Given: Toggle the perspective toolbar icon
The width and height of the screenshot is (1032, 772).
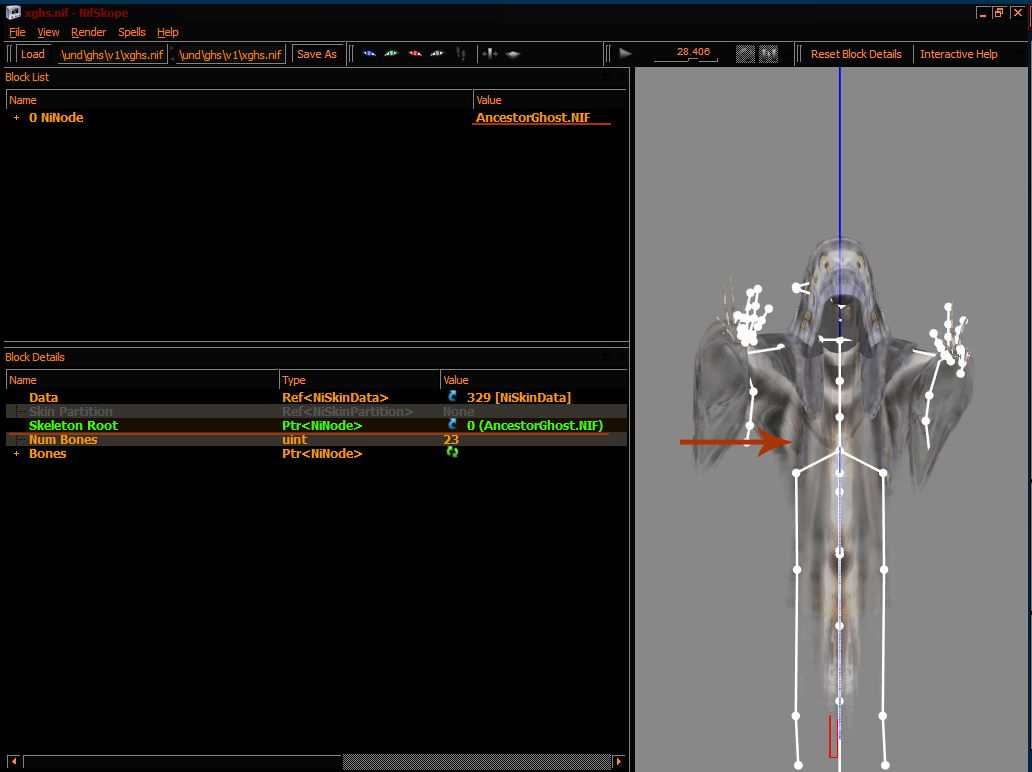Looking at the screenshot, I should [x=513, y=54].
